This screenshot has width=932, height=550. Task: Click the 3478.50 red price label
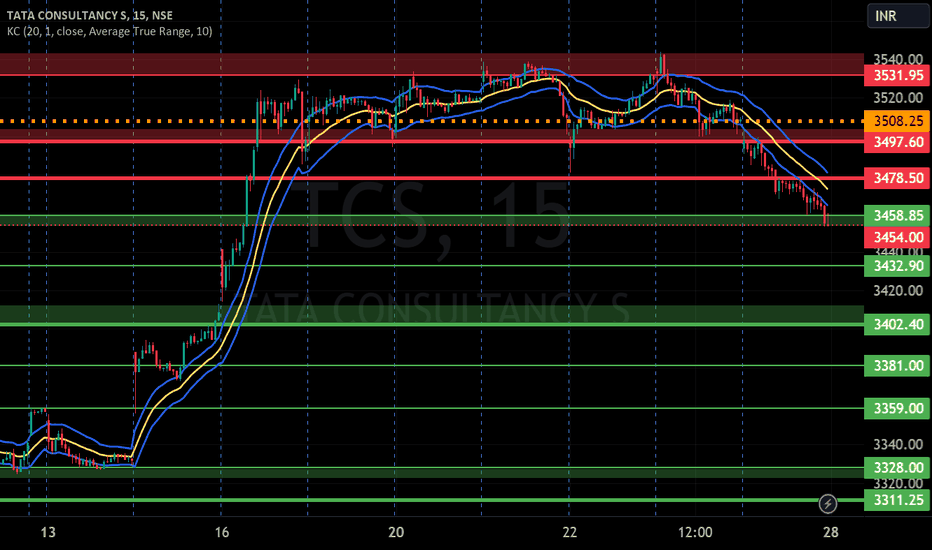(897, 178)
